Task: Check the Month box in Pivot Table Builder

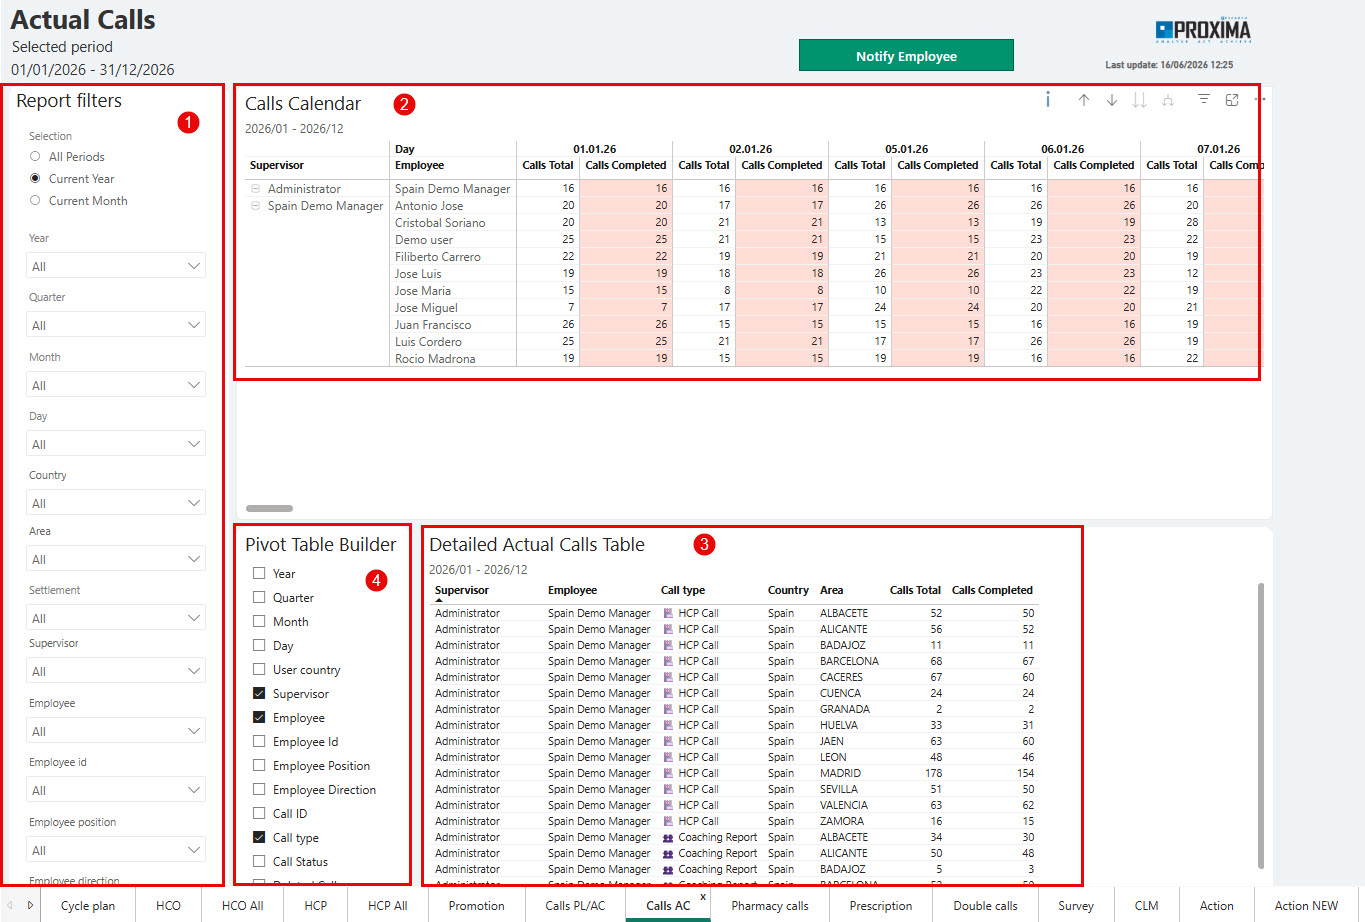Action: point(259,622)
